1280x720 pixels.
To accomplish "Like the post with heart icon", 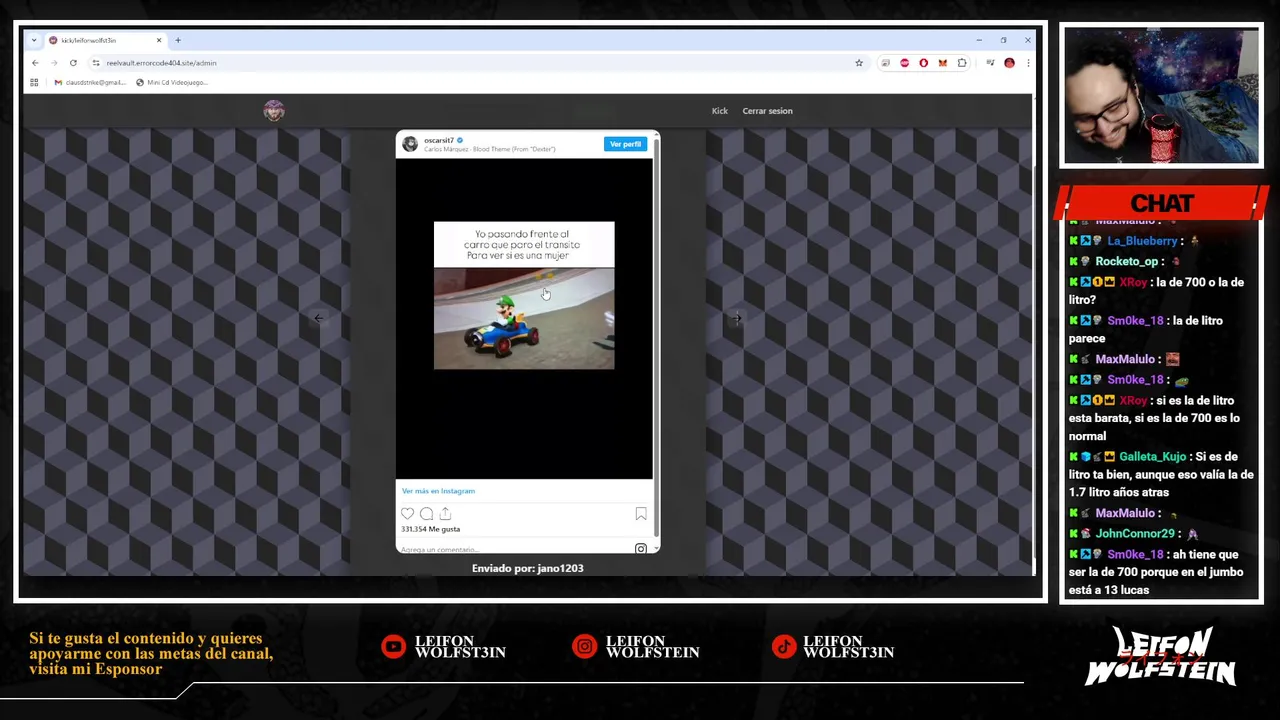I will (407, 514).
